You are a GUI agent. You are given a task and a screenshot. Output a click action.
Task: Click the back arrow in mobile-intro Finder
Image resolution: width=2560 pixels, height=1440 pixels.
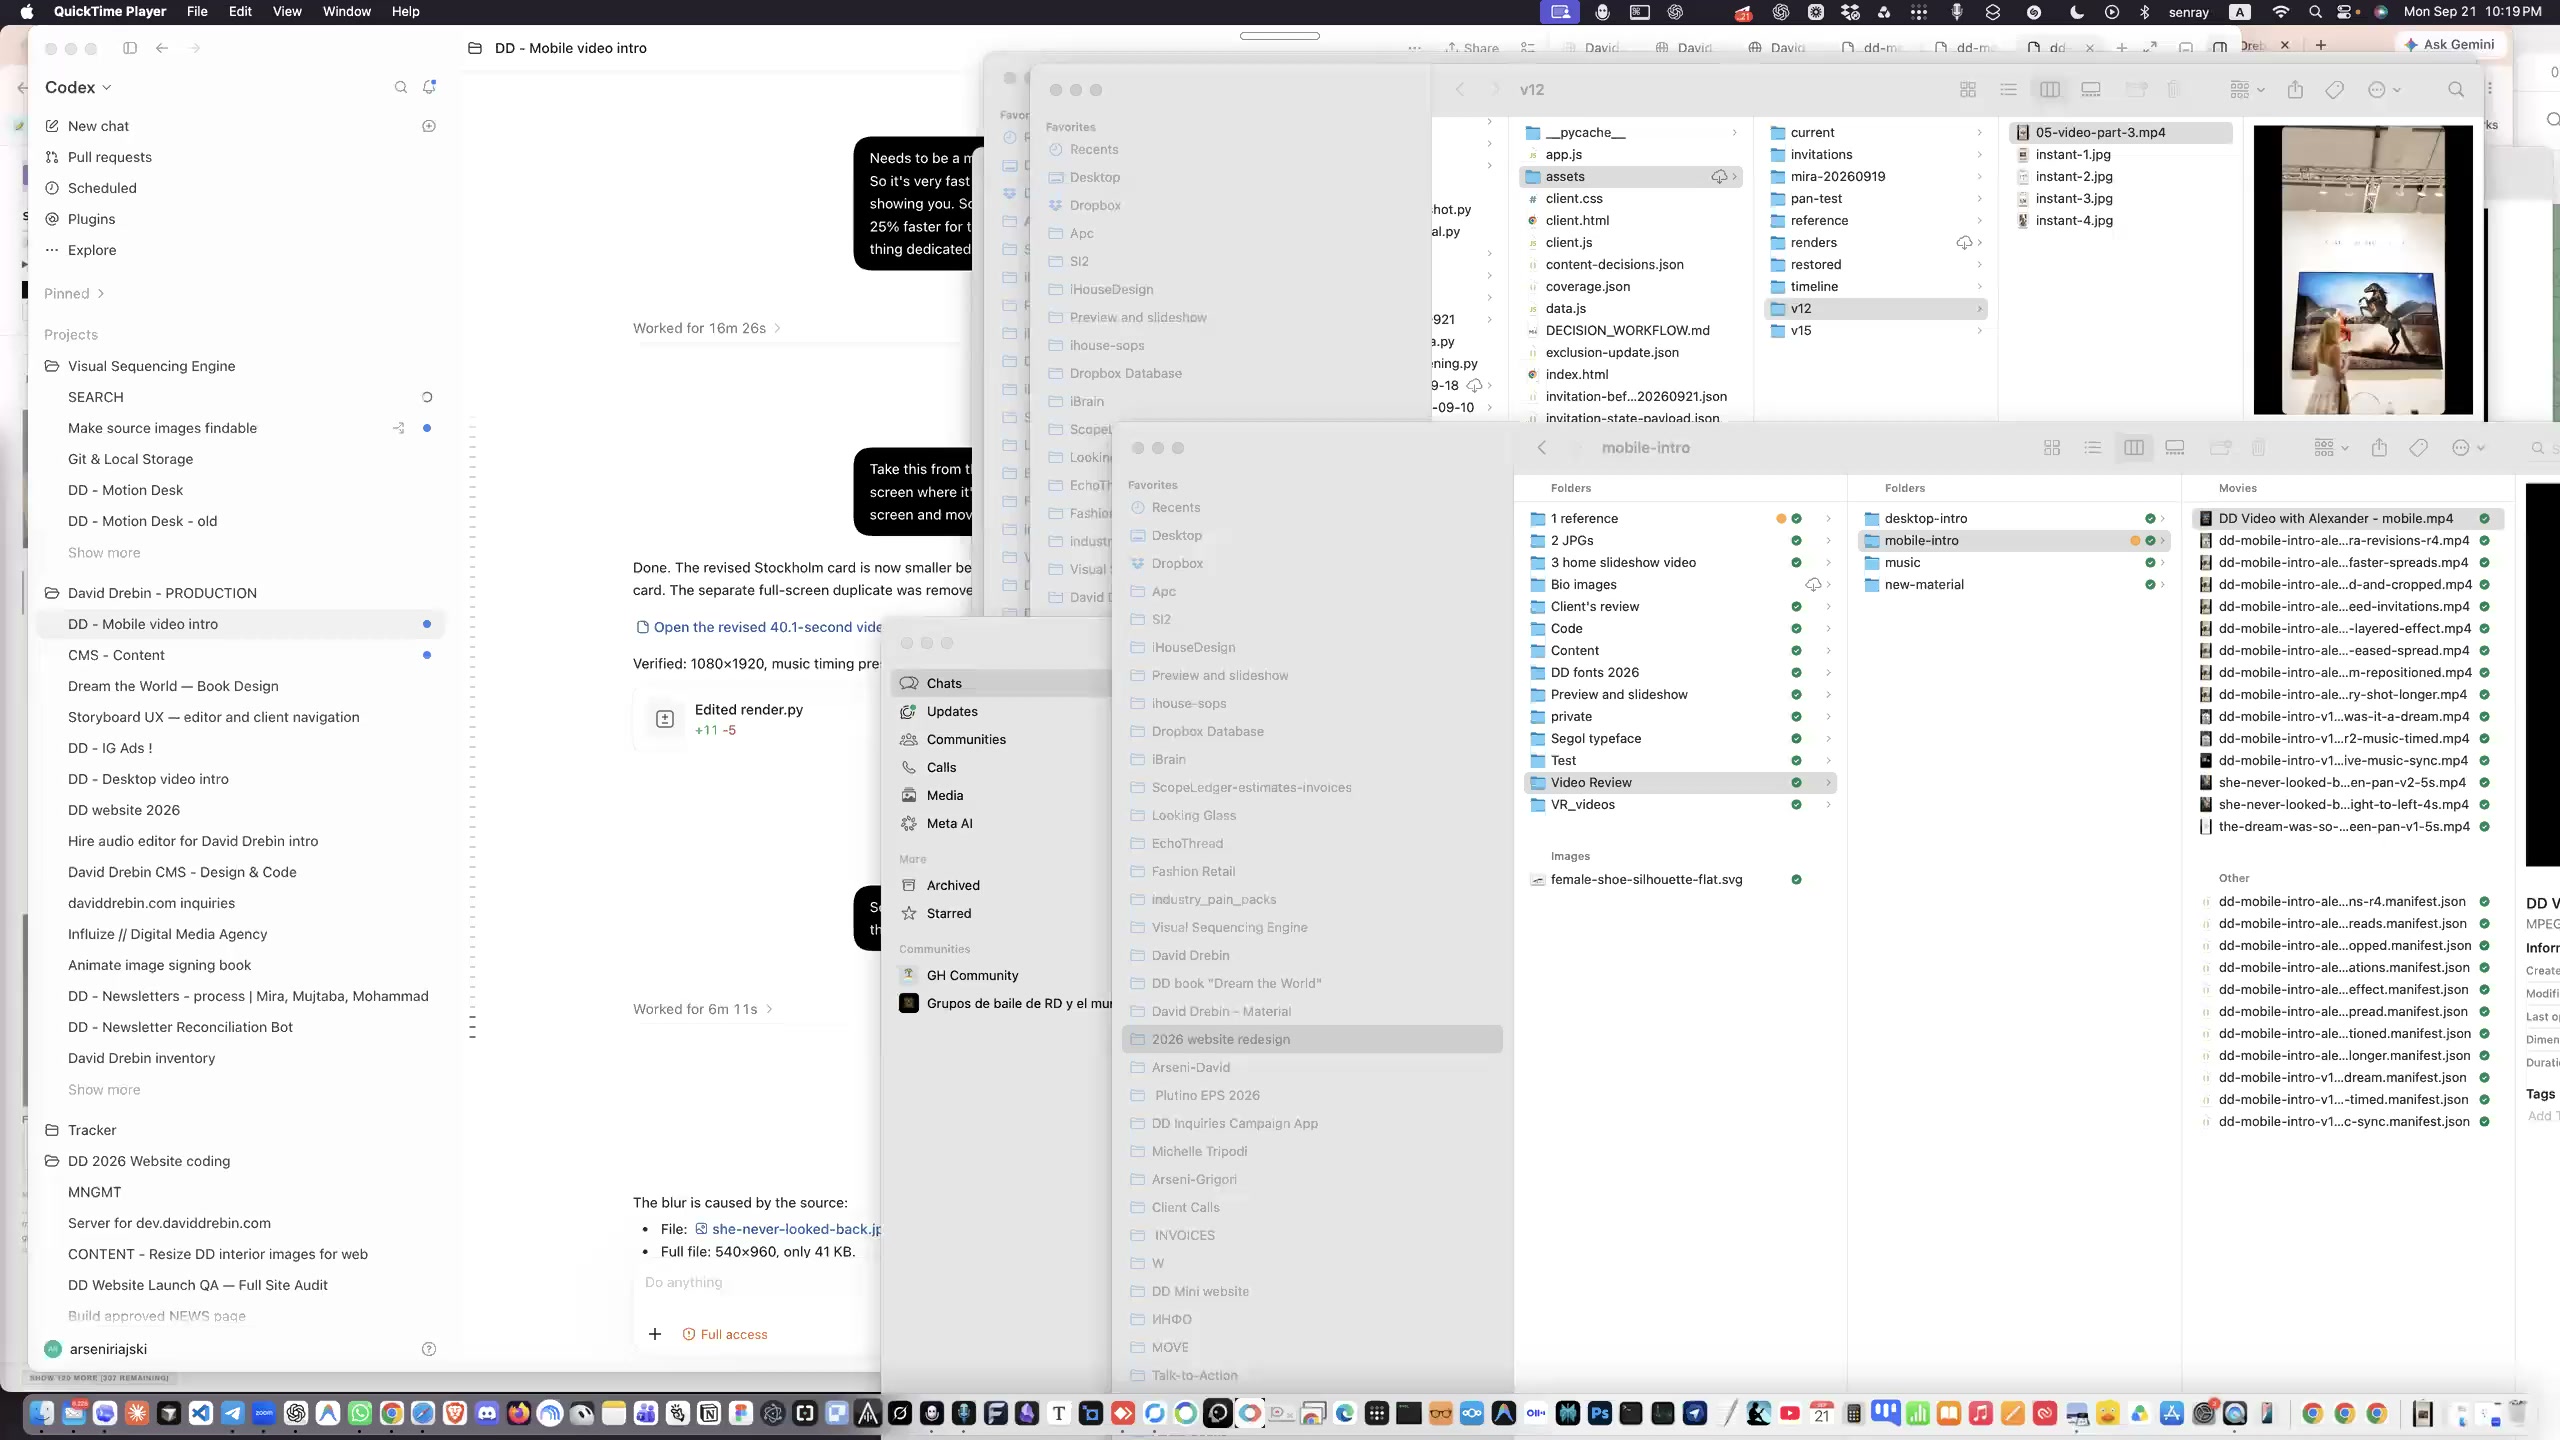(x=1542, y=448)
